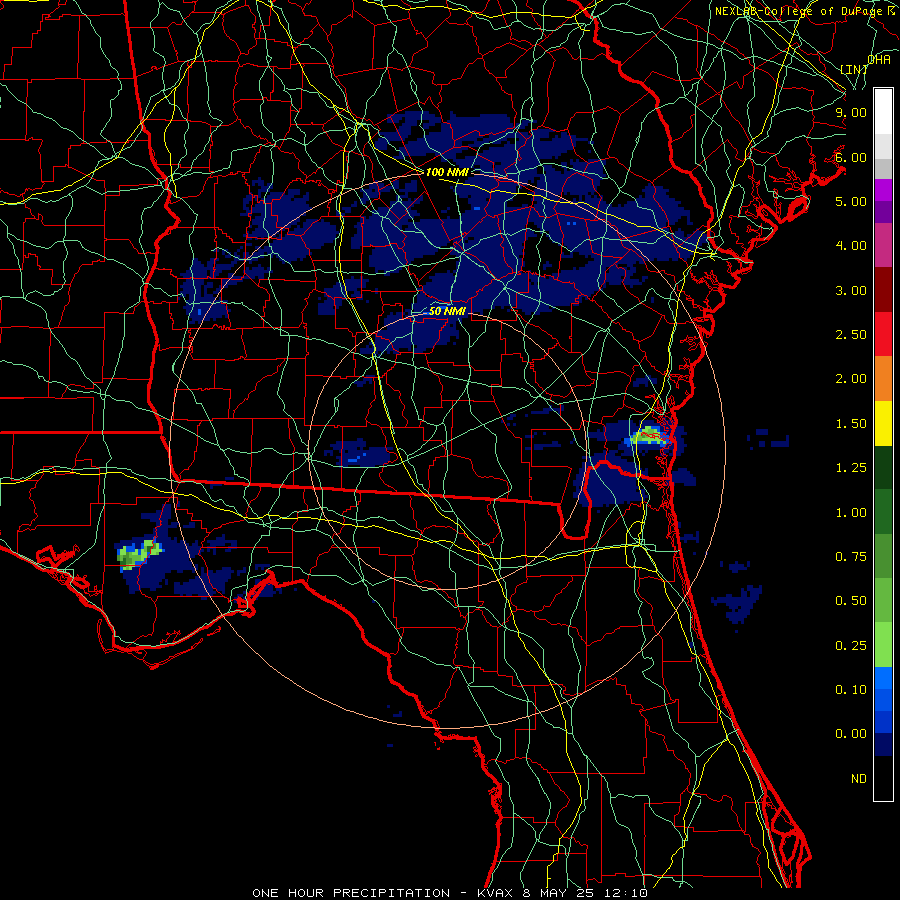
Task: Click the 5.00 legend value
Action: tap(851, 201)
